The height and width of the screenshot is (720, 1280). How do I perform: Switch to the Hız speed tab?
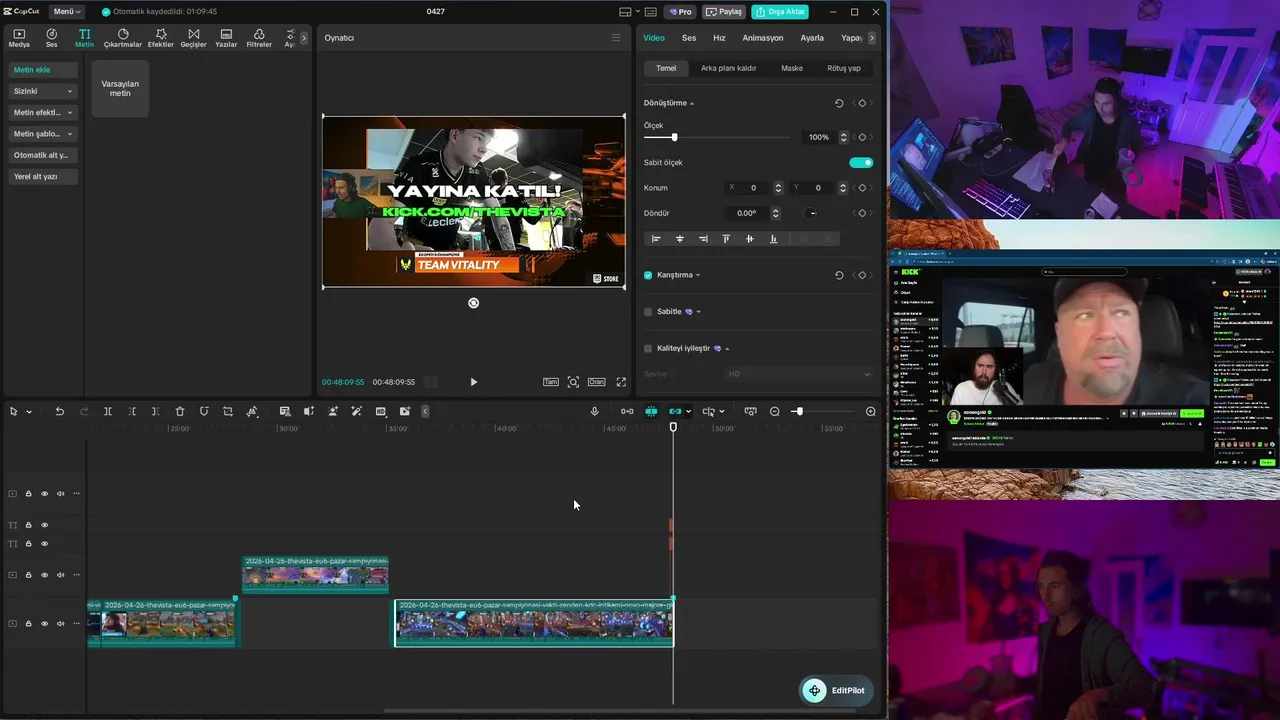pos(719,38)
